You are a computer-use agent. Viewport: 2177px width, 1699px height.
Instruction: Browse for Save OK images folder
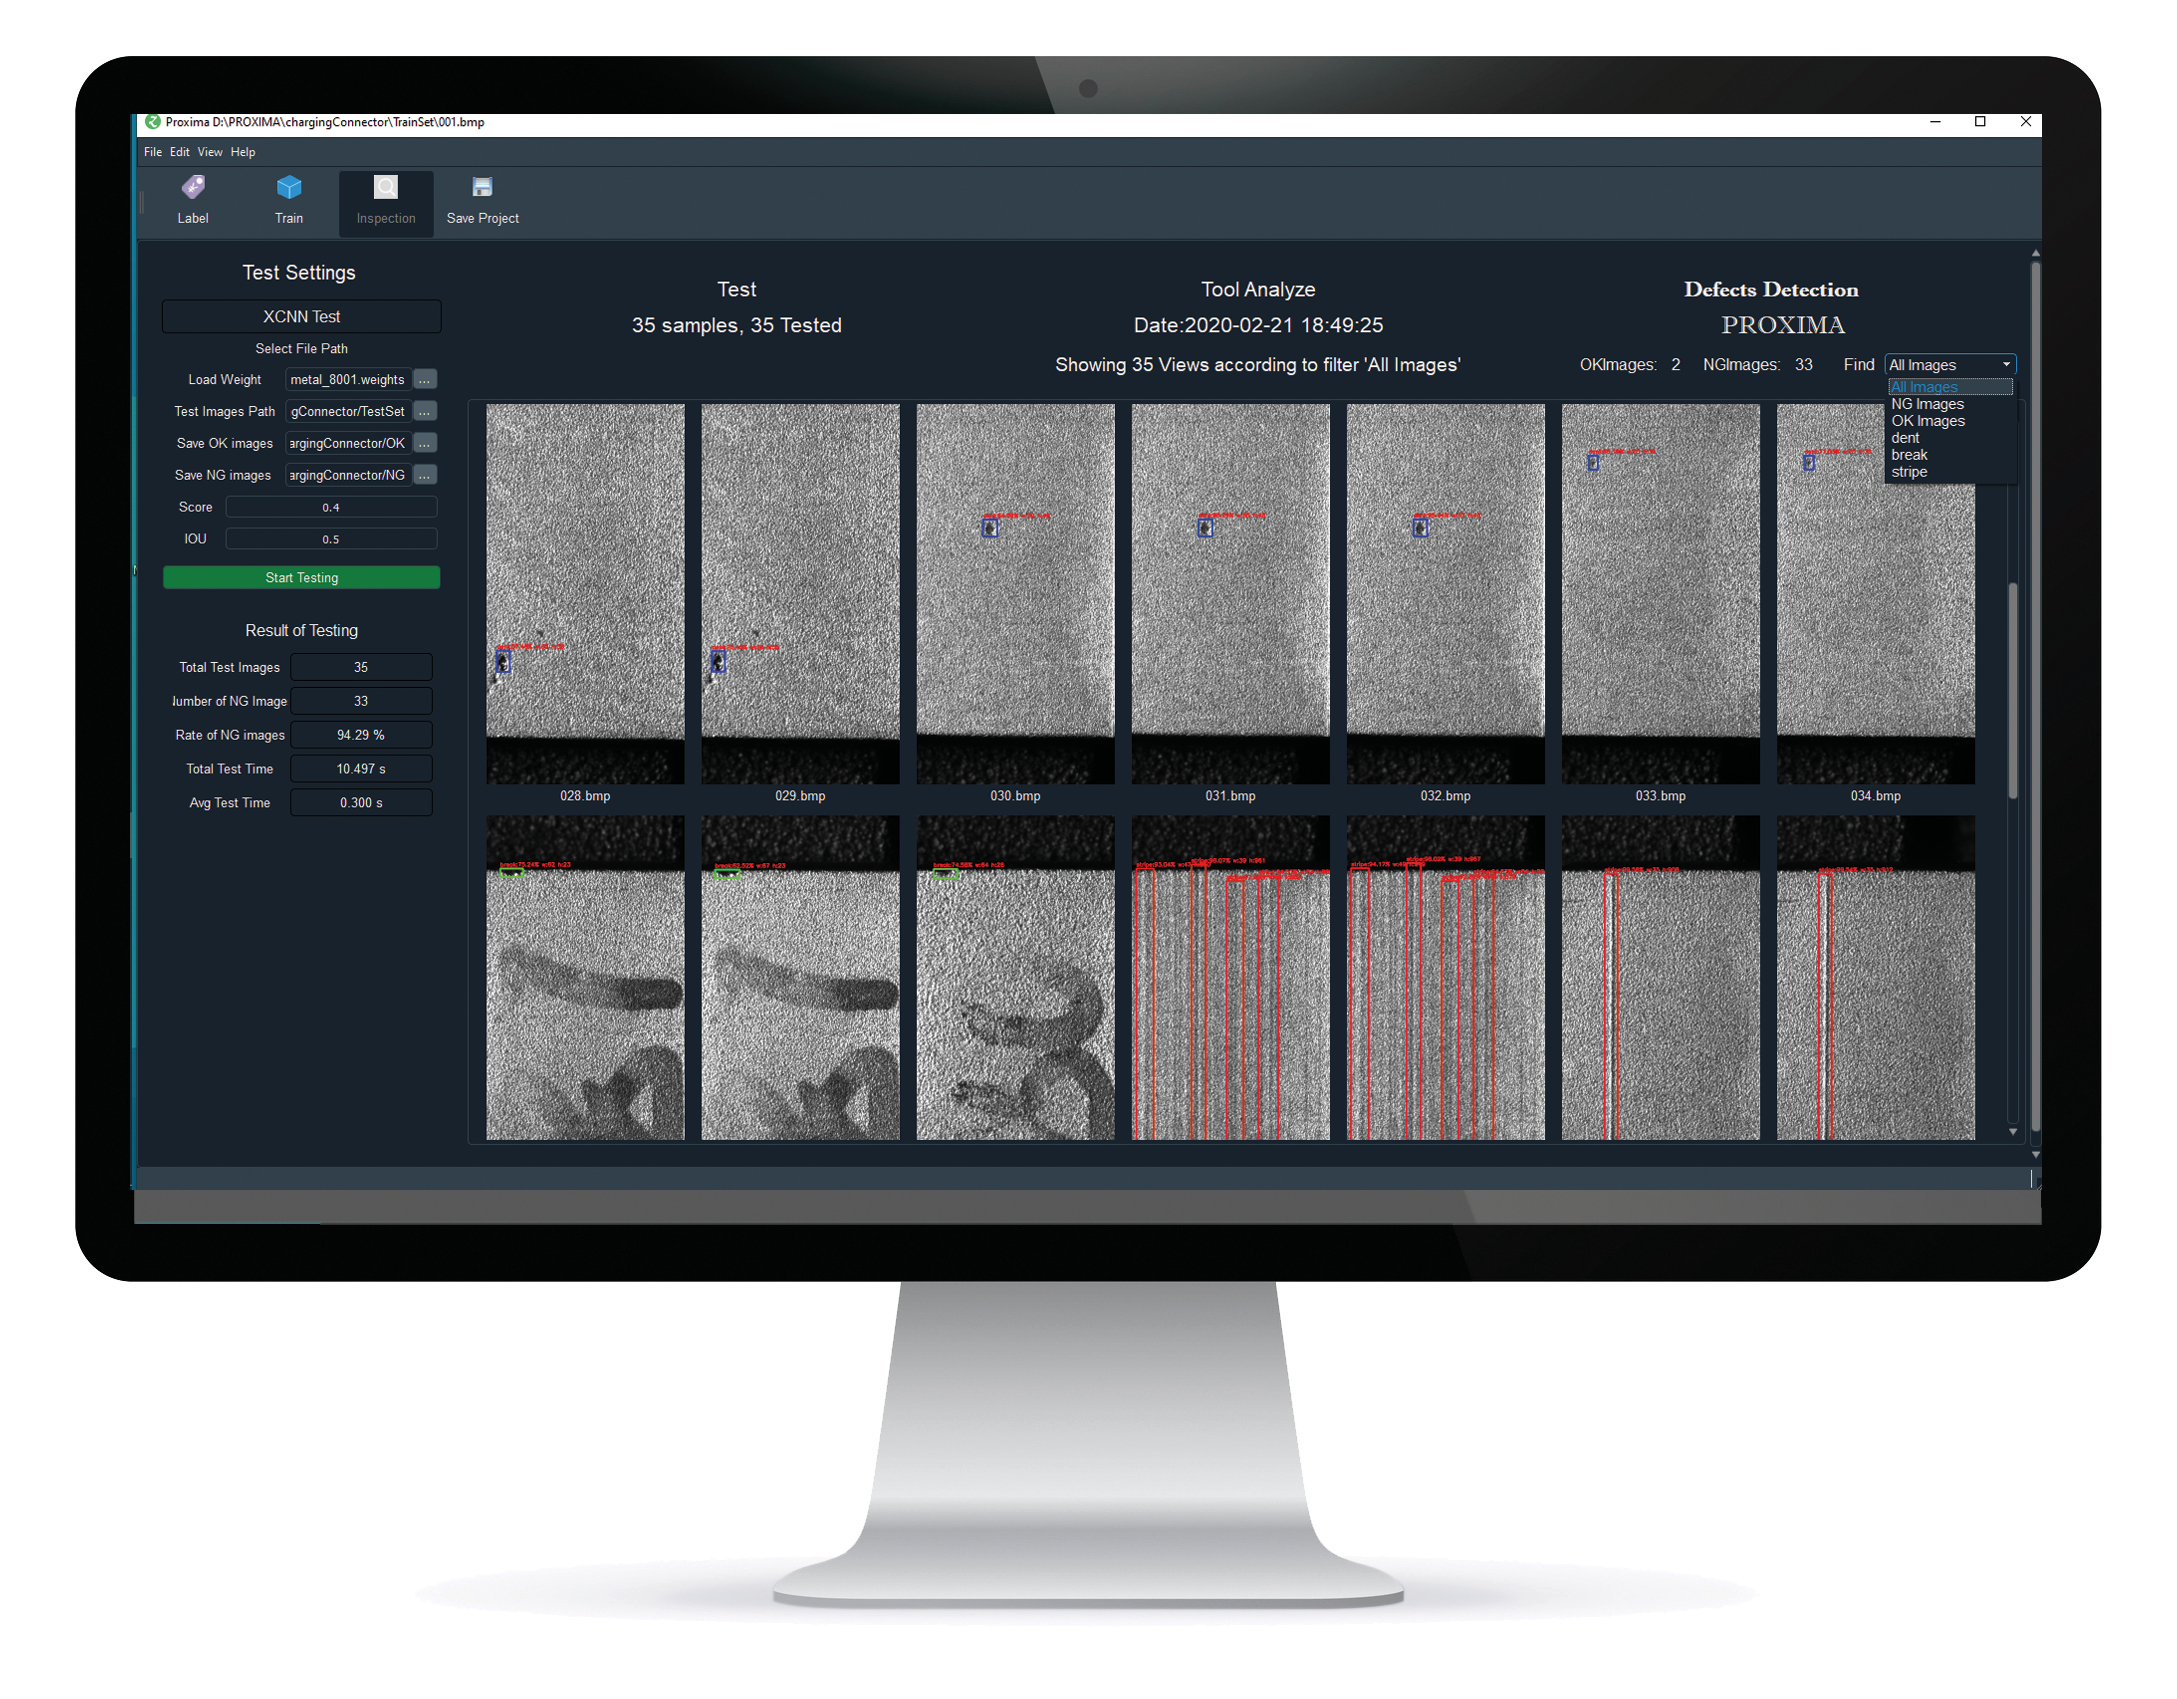point(425,443)
